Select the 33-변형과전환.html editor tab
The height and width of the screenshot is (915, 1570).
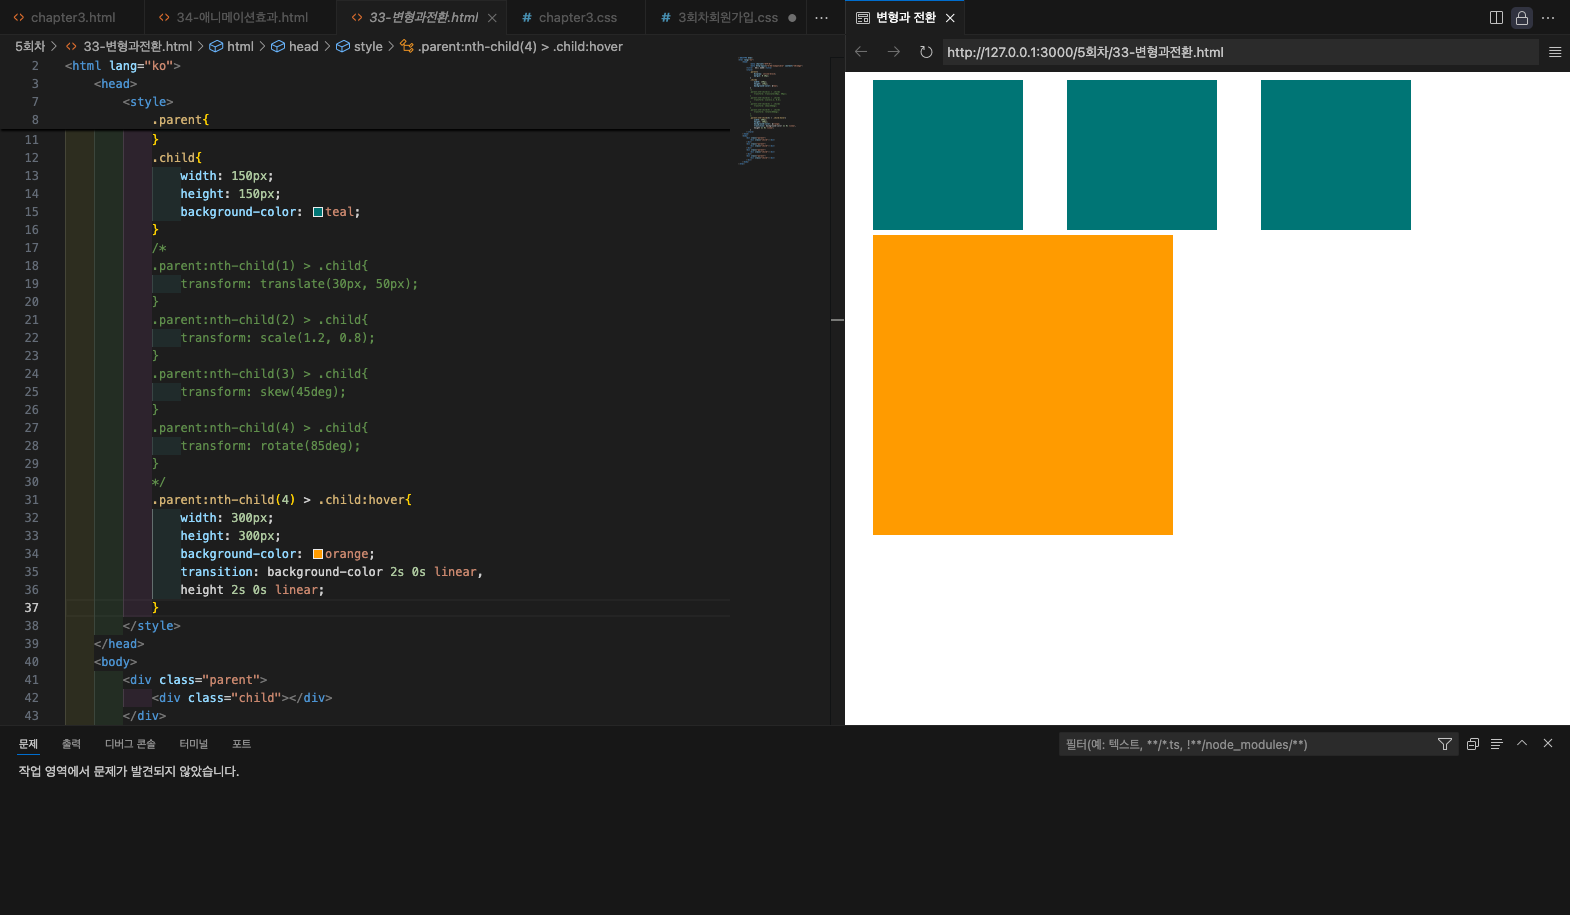point(423,17)
